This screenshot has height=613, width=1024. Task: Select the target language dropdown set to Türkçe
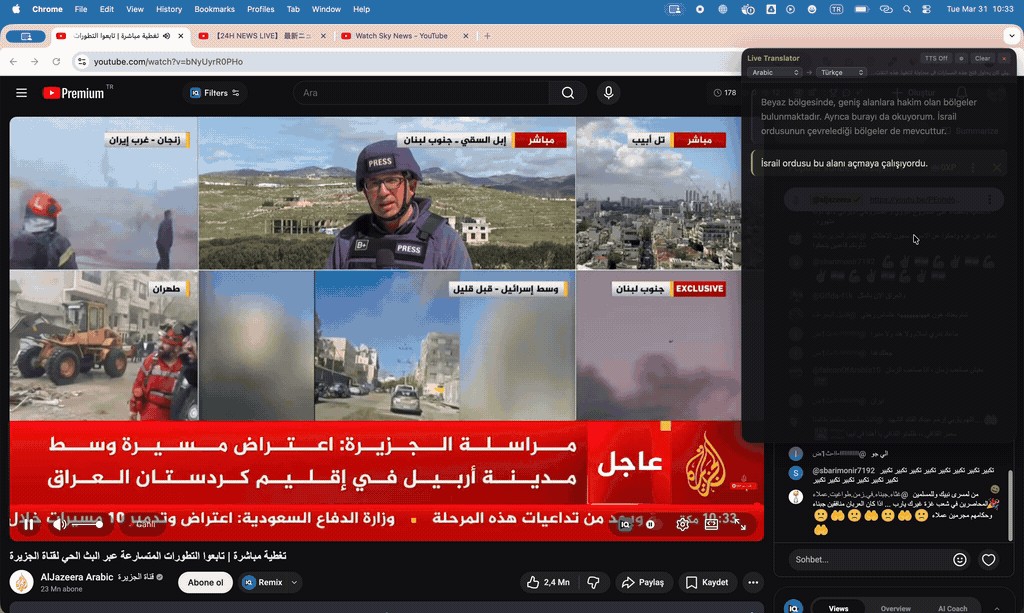tap(841, 72)
